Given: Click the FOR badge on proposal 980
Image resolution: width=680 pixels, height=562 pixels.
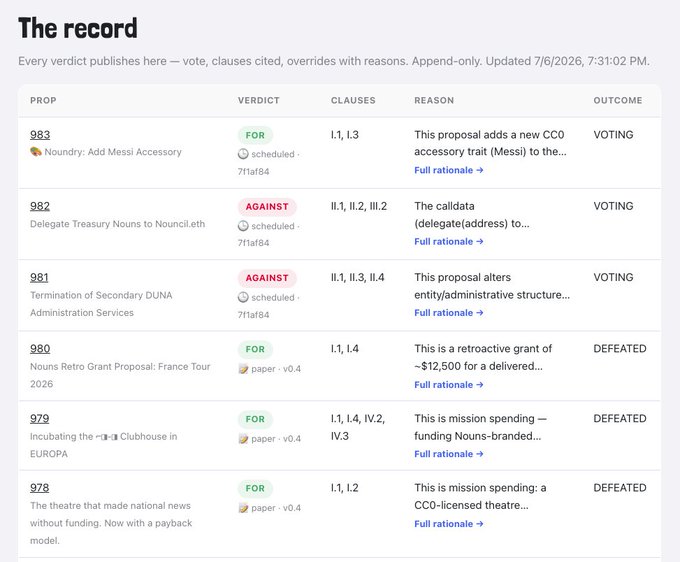Looking at the screenshot, I should (x=255, y=349).
